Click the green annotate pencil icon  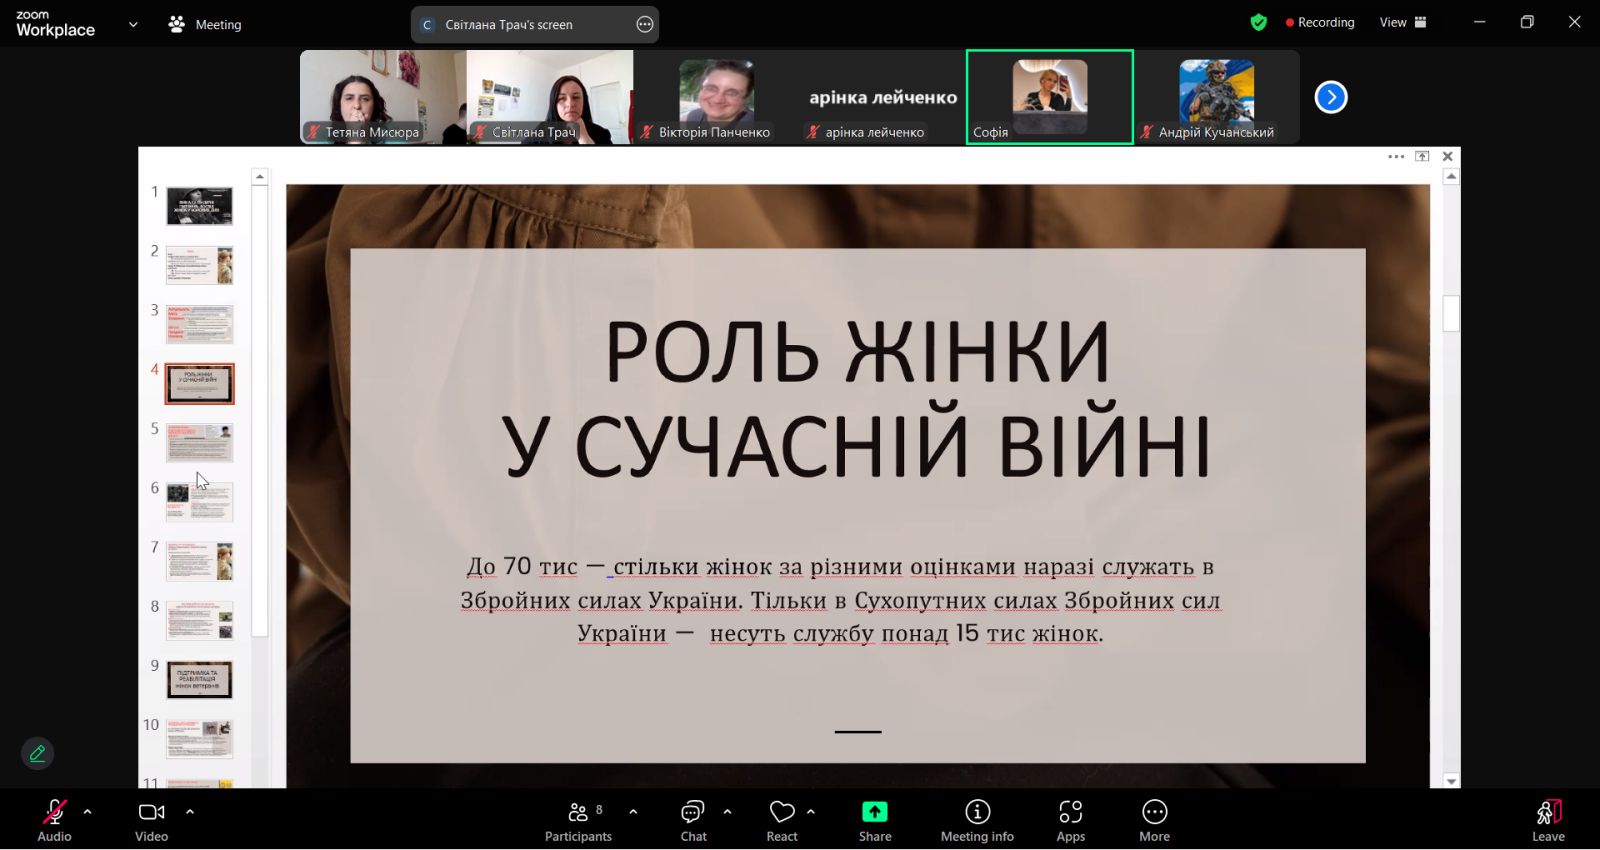click(37, 753)
